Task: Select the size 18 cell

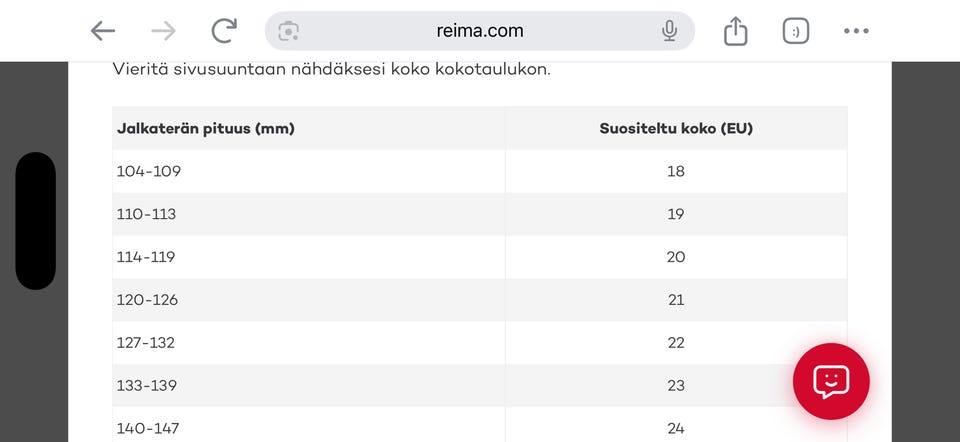Action: click(676, 171)
